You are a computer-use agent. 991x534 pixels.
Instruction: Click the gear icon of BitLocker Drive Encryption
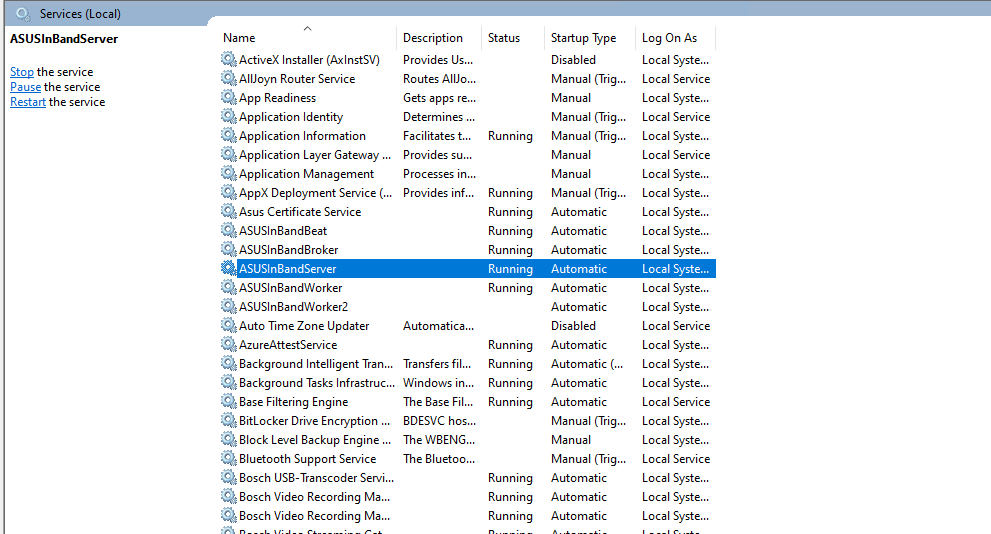(228, 420)
